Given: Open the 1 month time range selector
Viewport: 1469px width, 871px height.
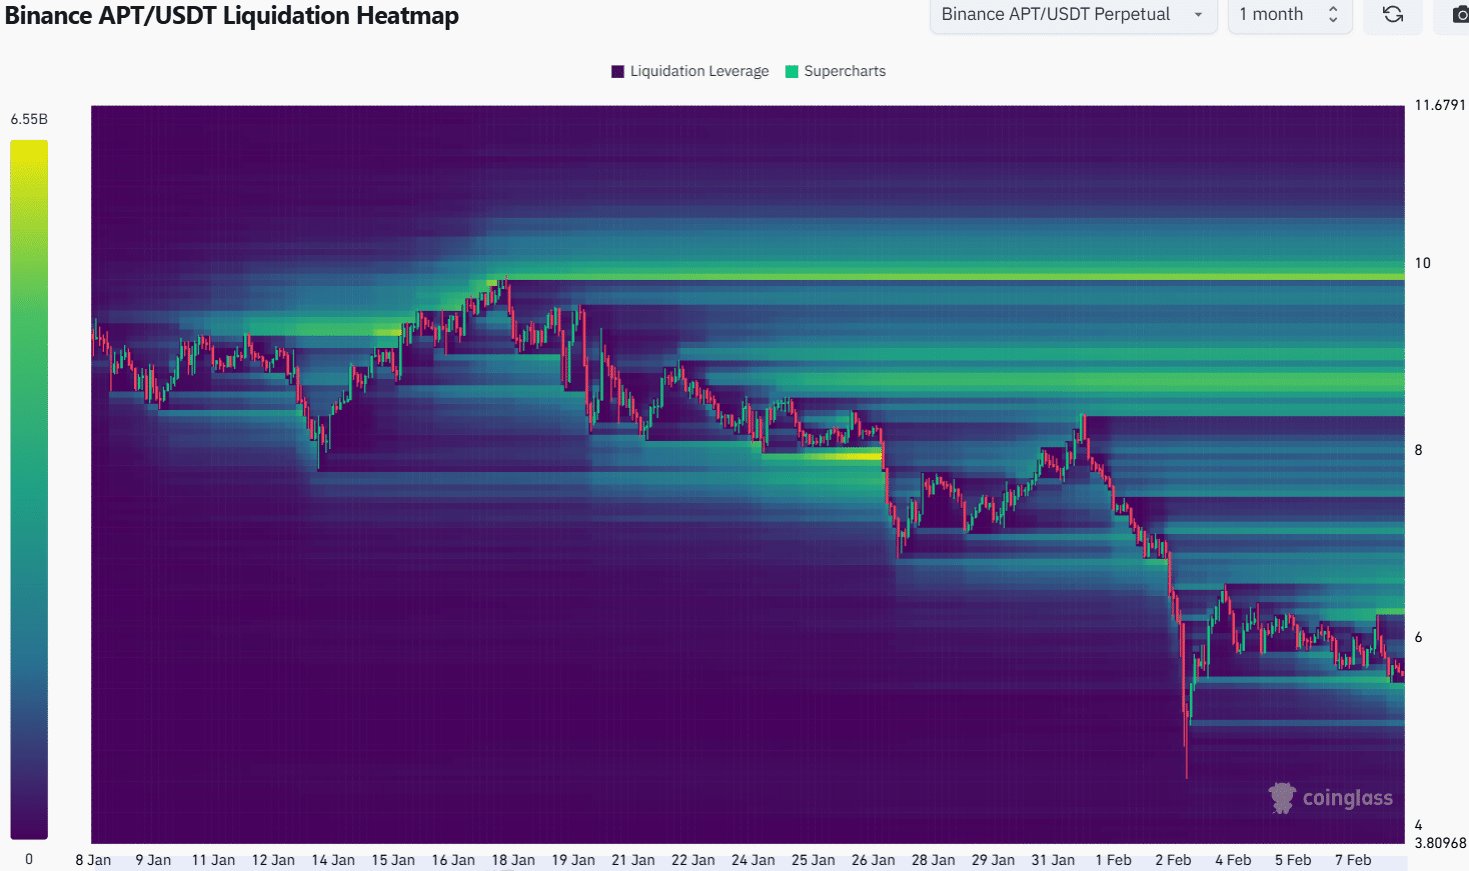Looking at the screenshot, I should click(1290, 14).
